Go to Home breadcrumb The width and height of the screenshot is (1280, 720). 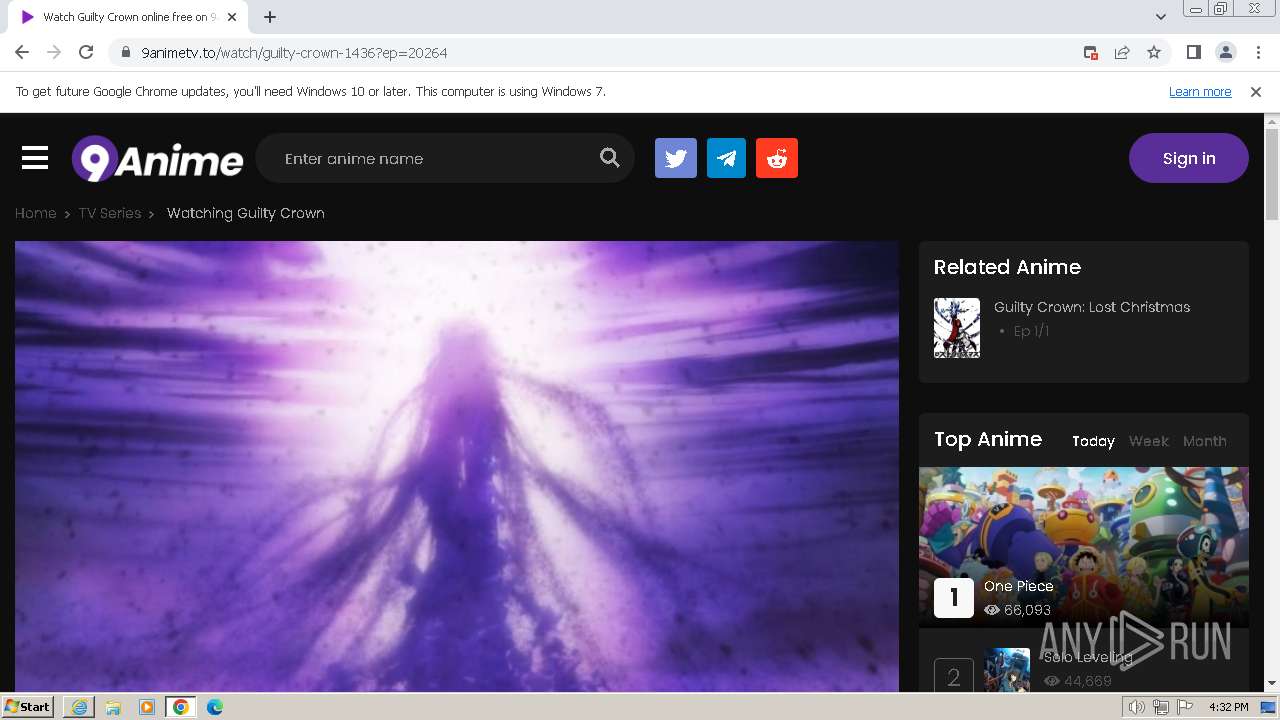coord(35,213)
